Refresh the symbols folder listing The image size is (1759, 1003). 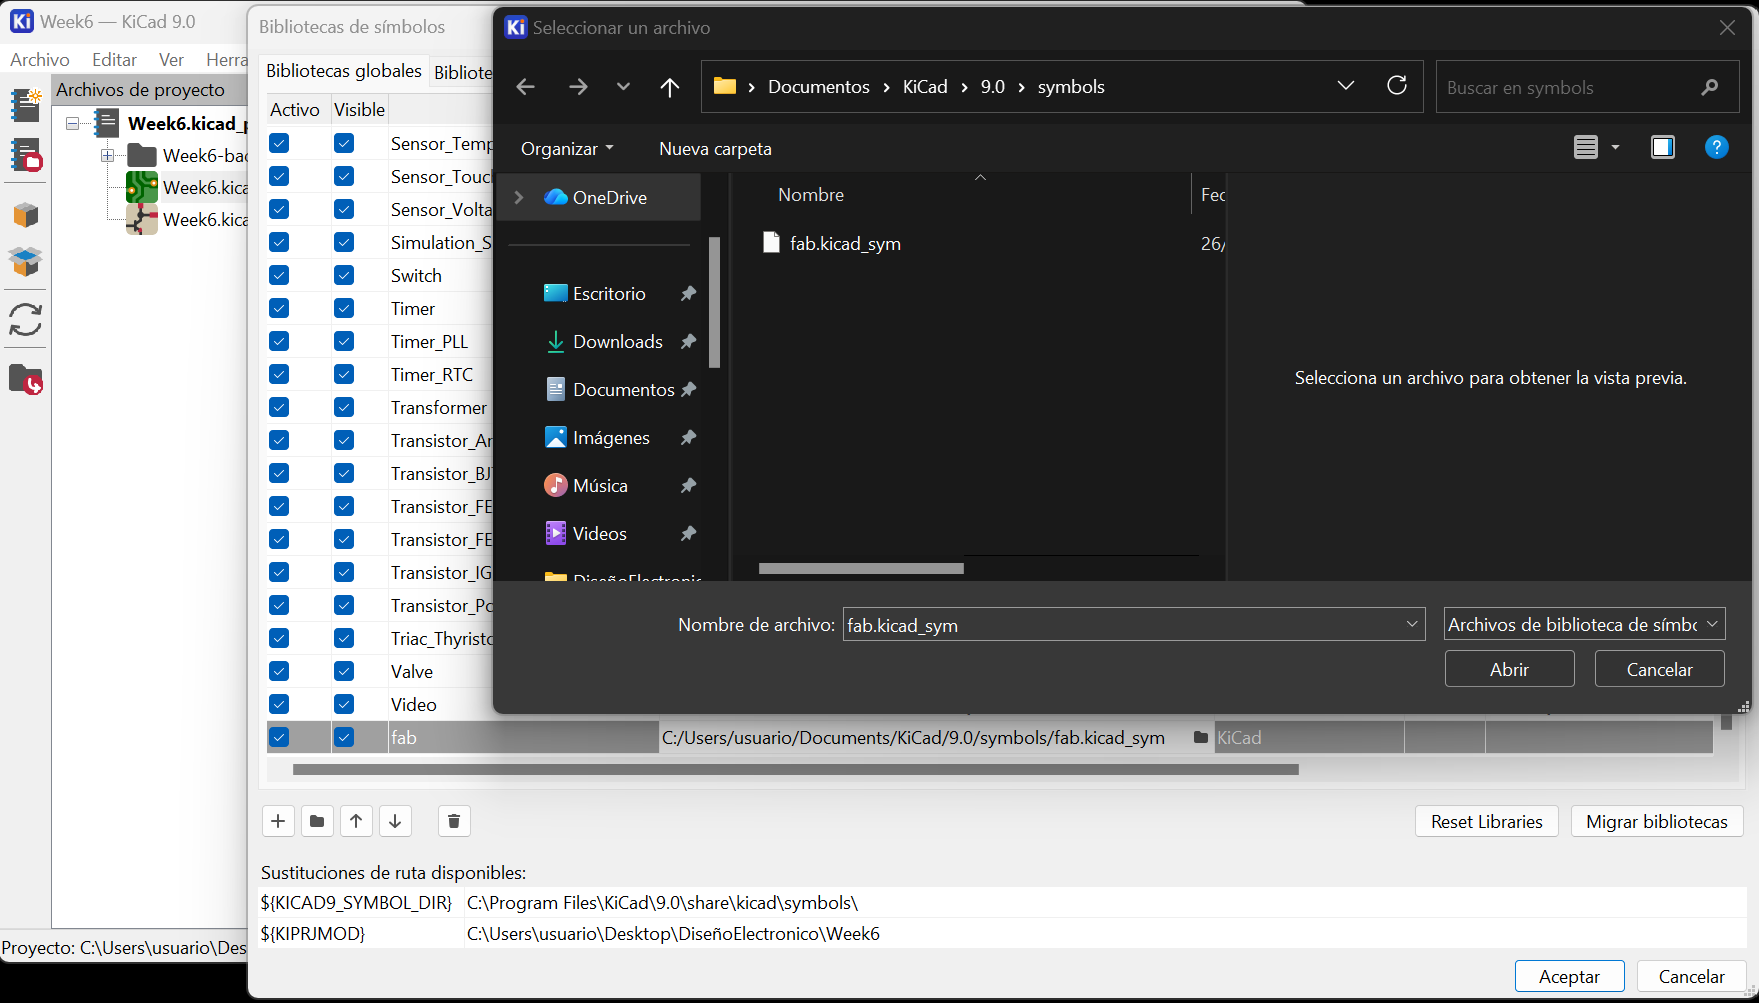1397,85
